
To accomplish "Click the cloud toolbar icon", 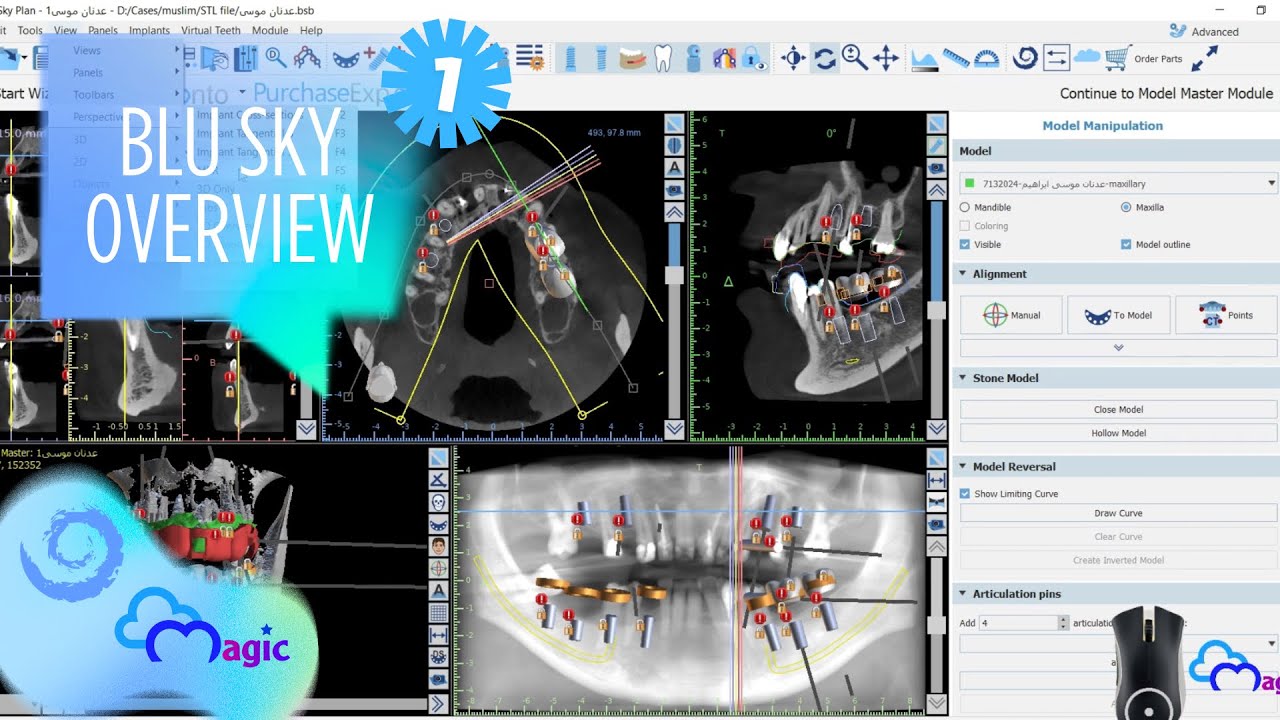I will 1087,57.
